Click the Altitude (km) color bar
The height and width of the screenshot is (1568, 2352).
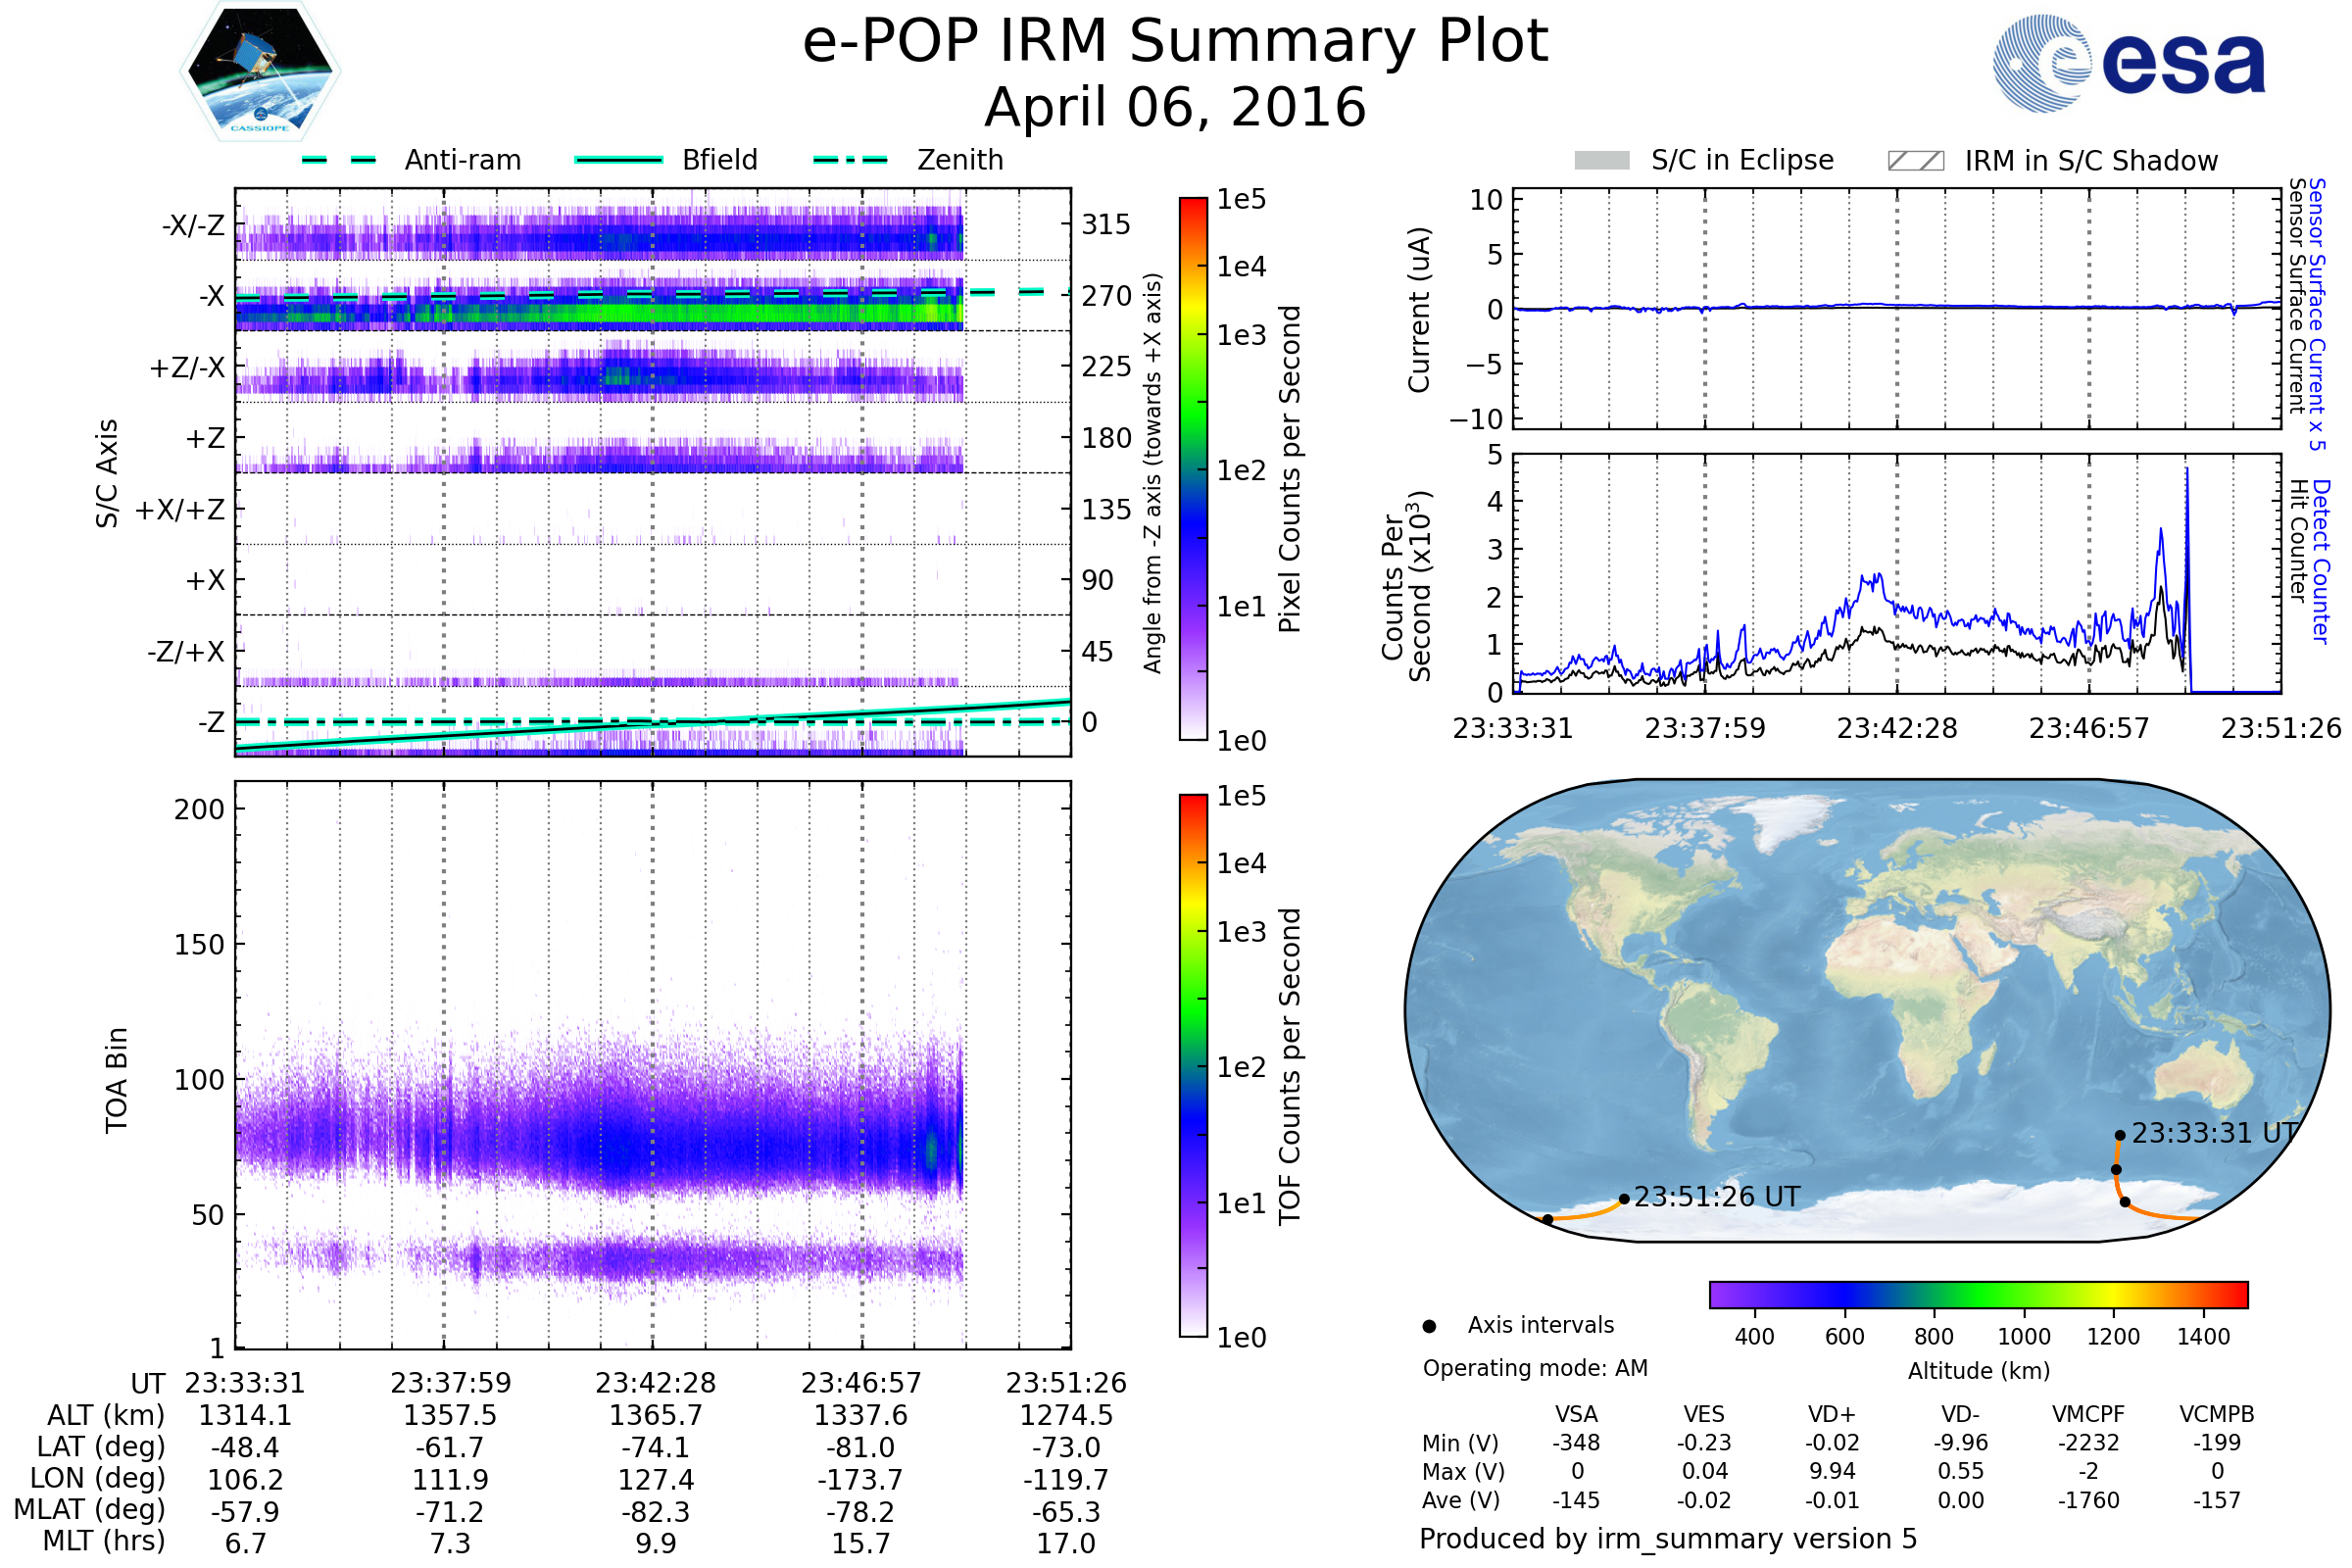(x=1978, y=1294)
